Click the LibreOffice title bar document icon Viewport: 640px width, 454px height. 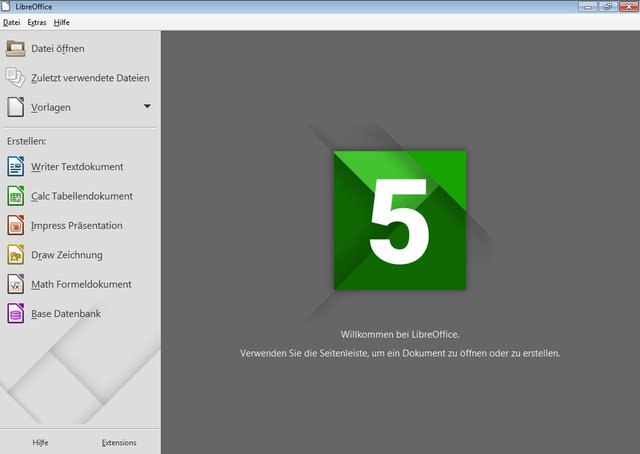[x=6, y=6]
